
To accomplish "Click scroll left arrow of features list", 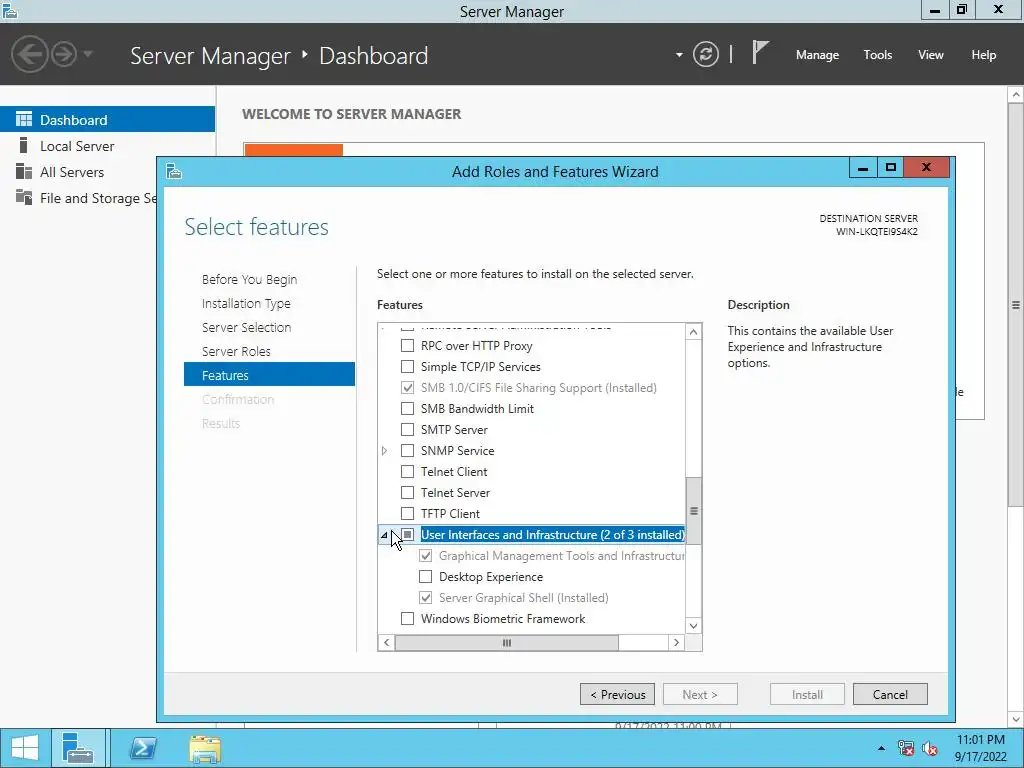I will click(386, 643).
